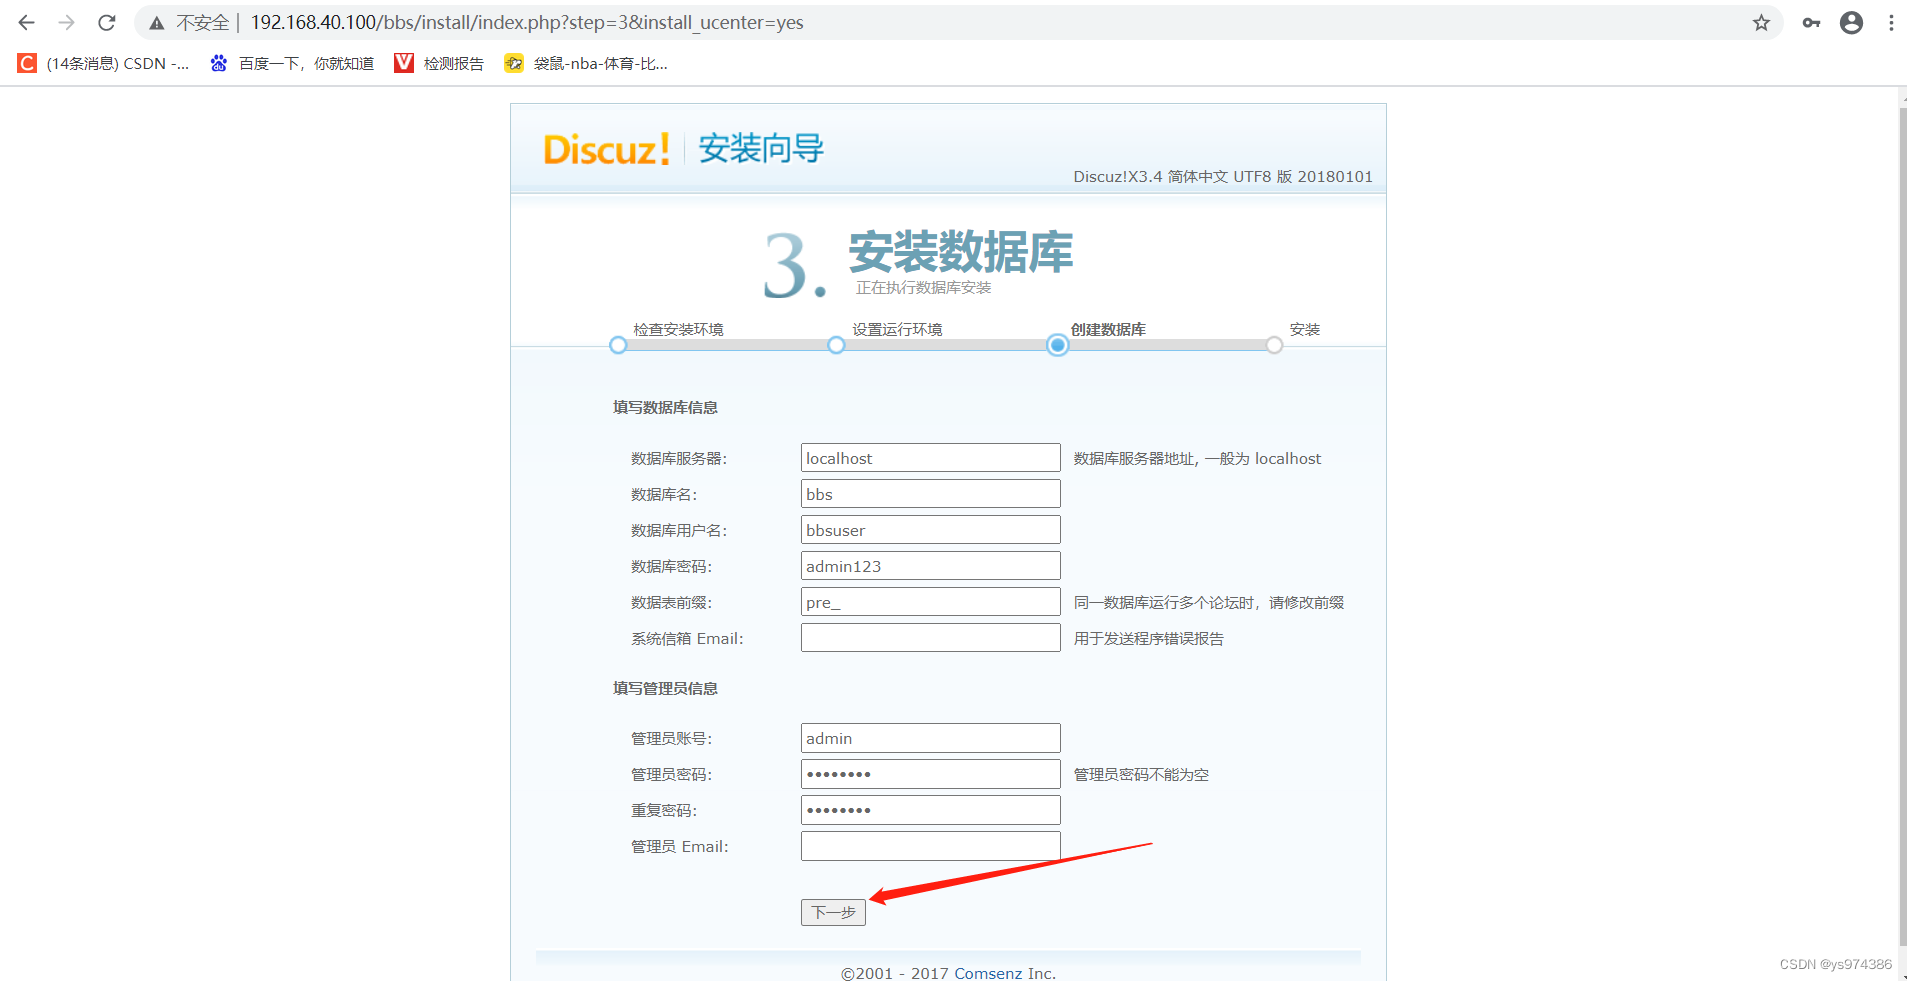
Task: Open the Comsenz footer link
Action: pos(988,973)
